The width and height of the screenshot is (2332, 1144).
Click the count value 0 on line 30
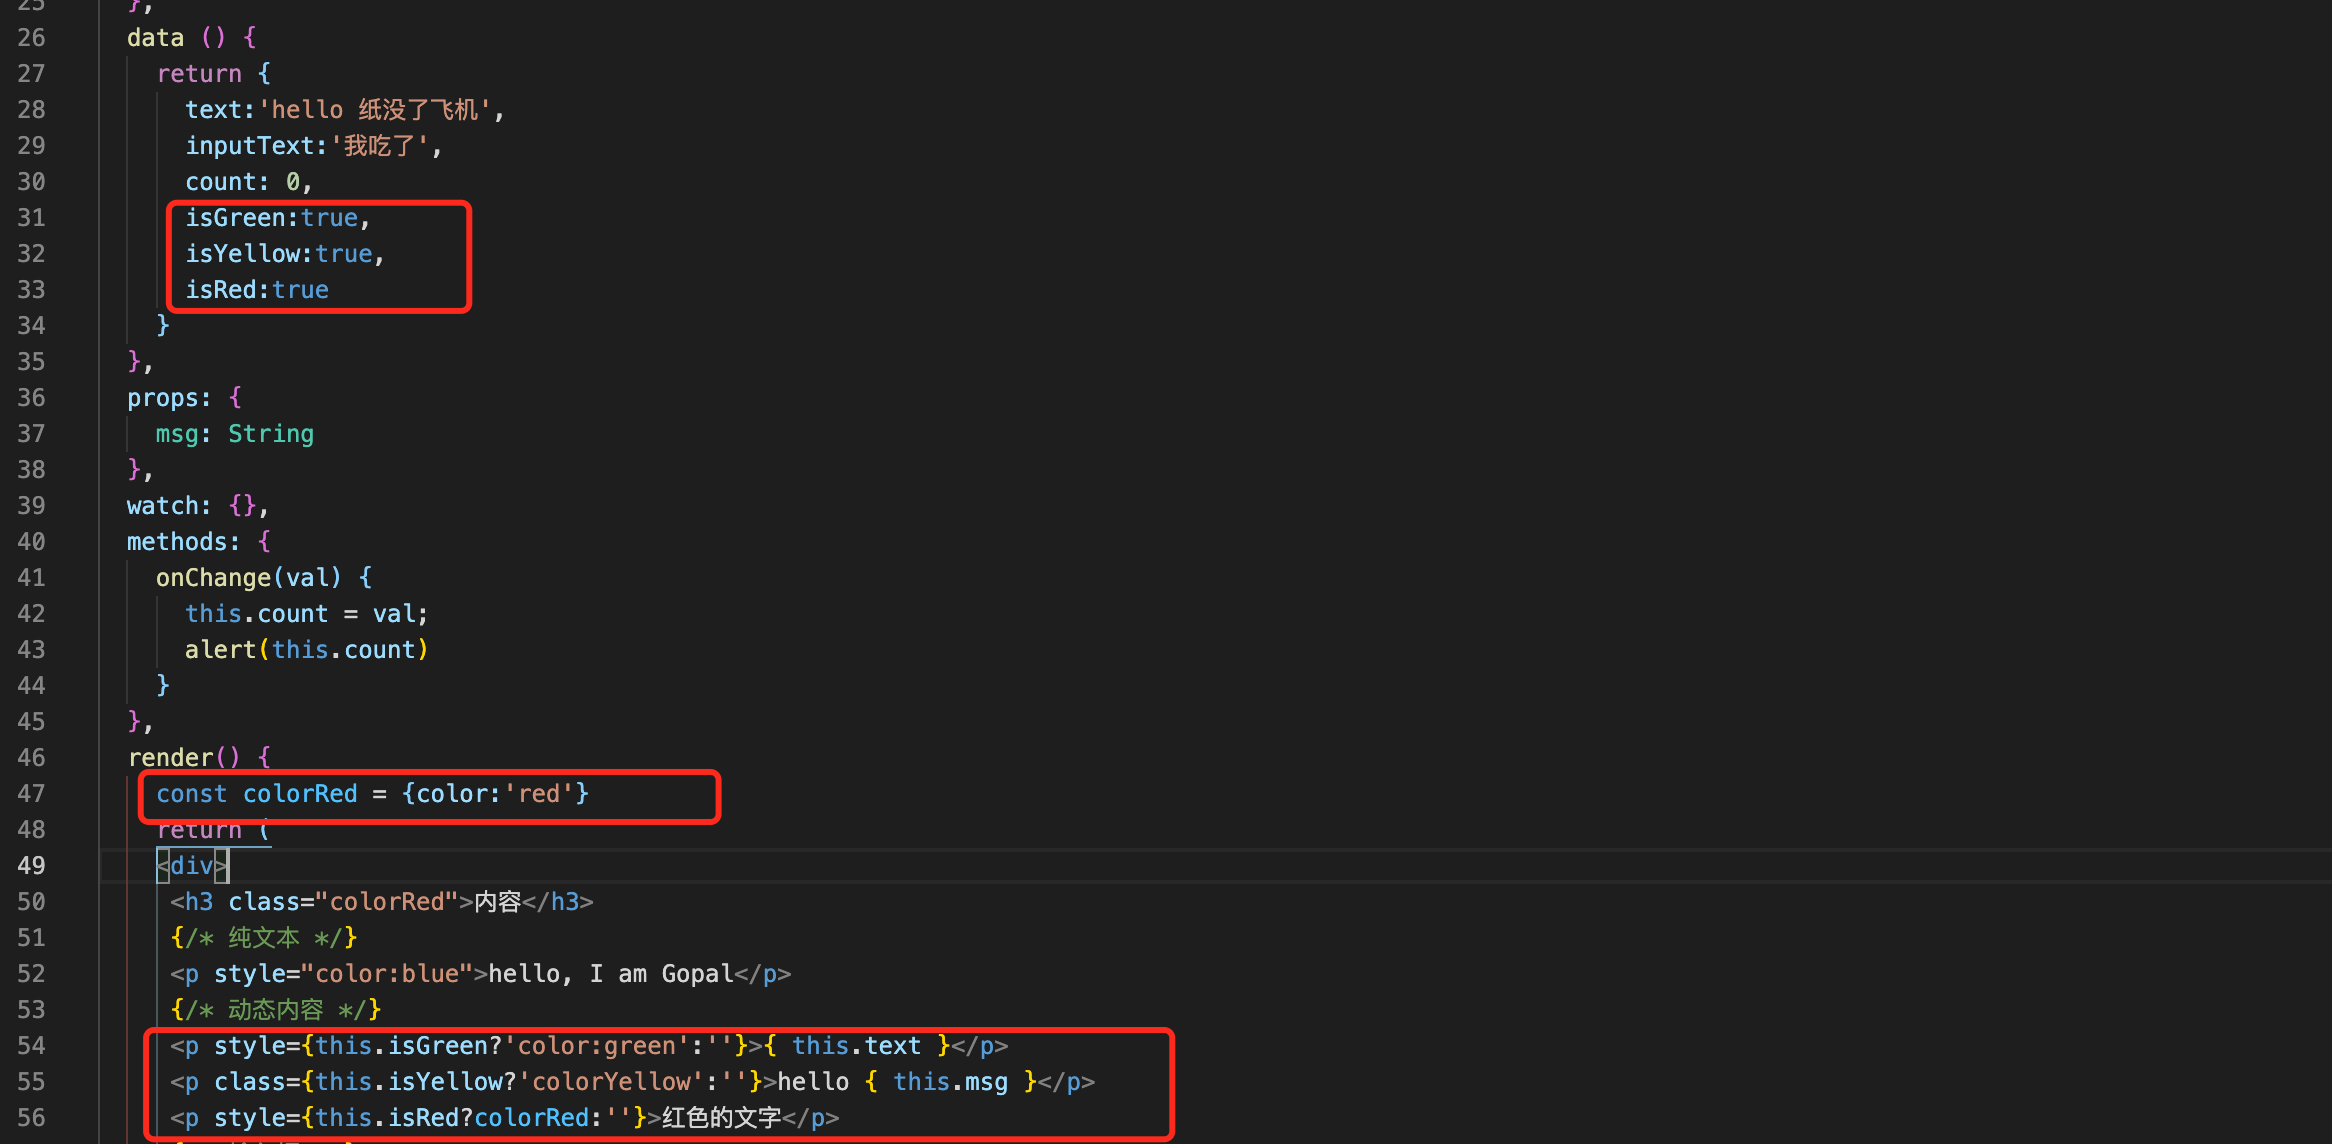(293, 182)
